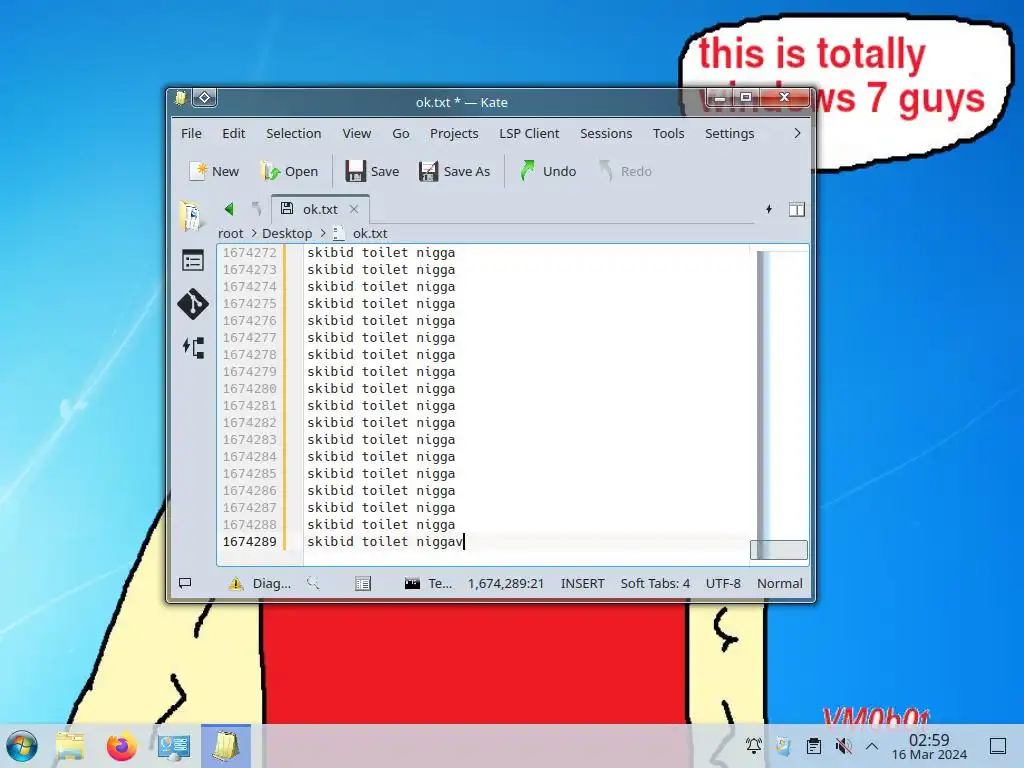The width and height of the screenshot is (1024, 768).
Task: Open the Normal syntax mode dropdown
Action: 780,583
